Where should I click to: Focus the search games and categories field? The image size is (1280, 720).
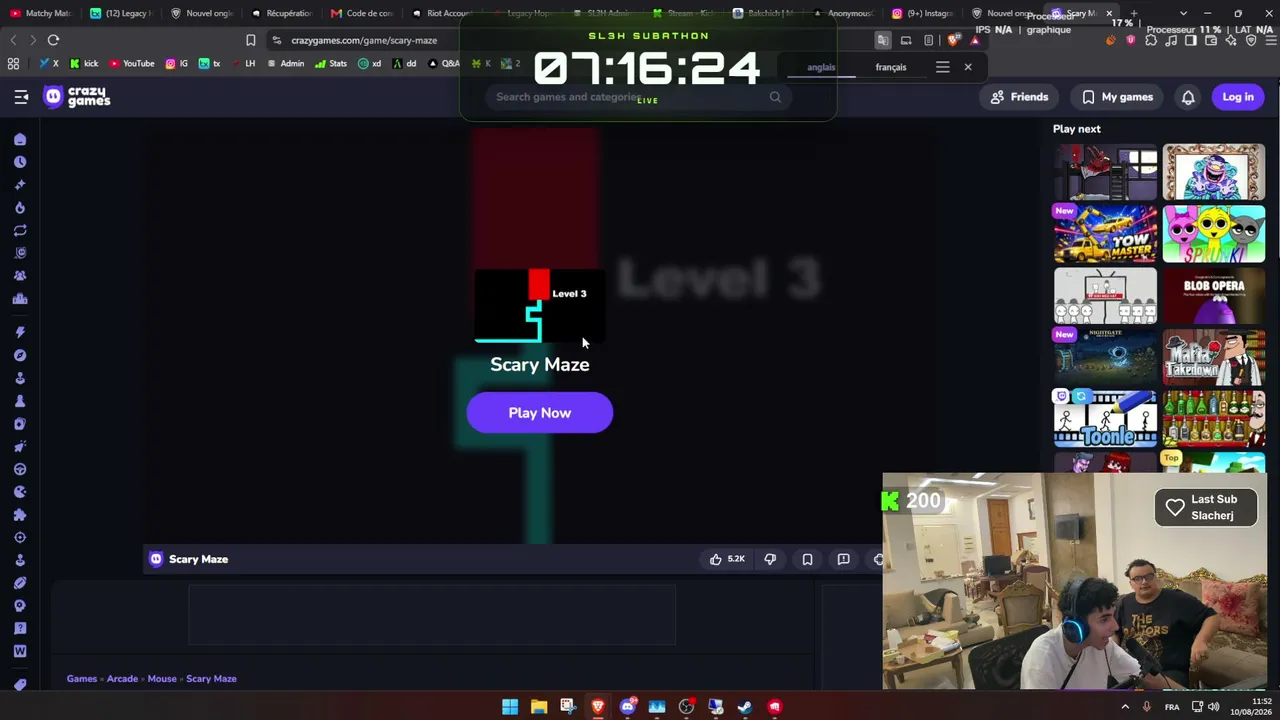[x=638, y=97]
